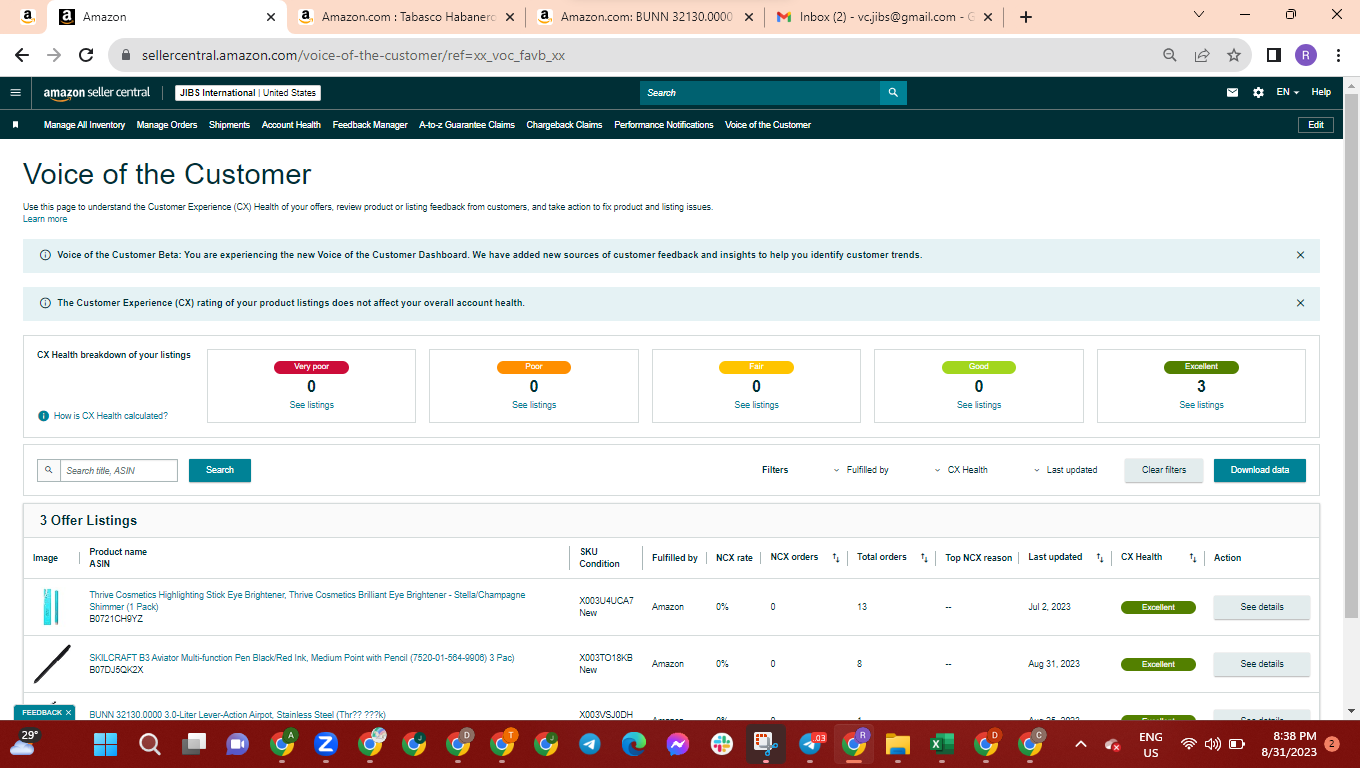The image size is (1360, 768).
Task: Open Chrome three-dot menu
Action: coord(1337,55)
